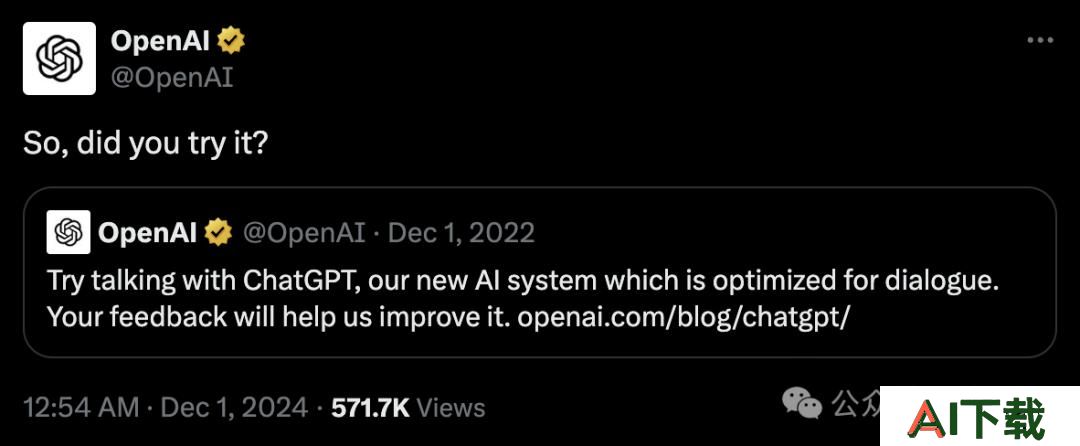Screen dimensions: 1080x446
Task: Click the 12:54 AM timestamp
Action: [x=81, y=407]
